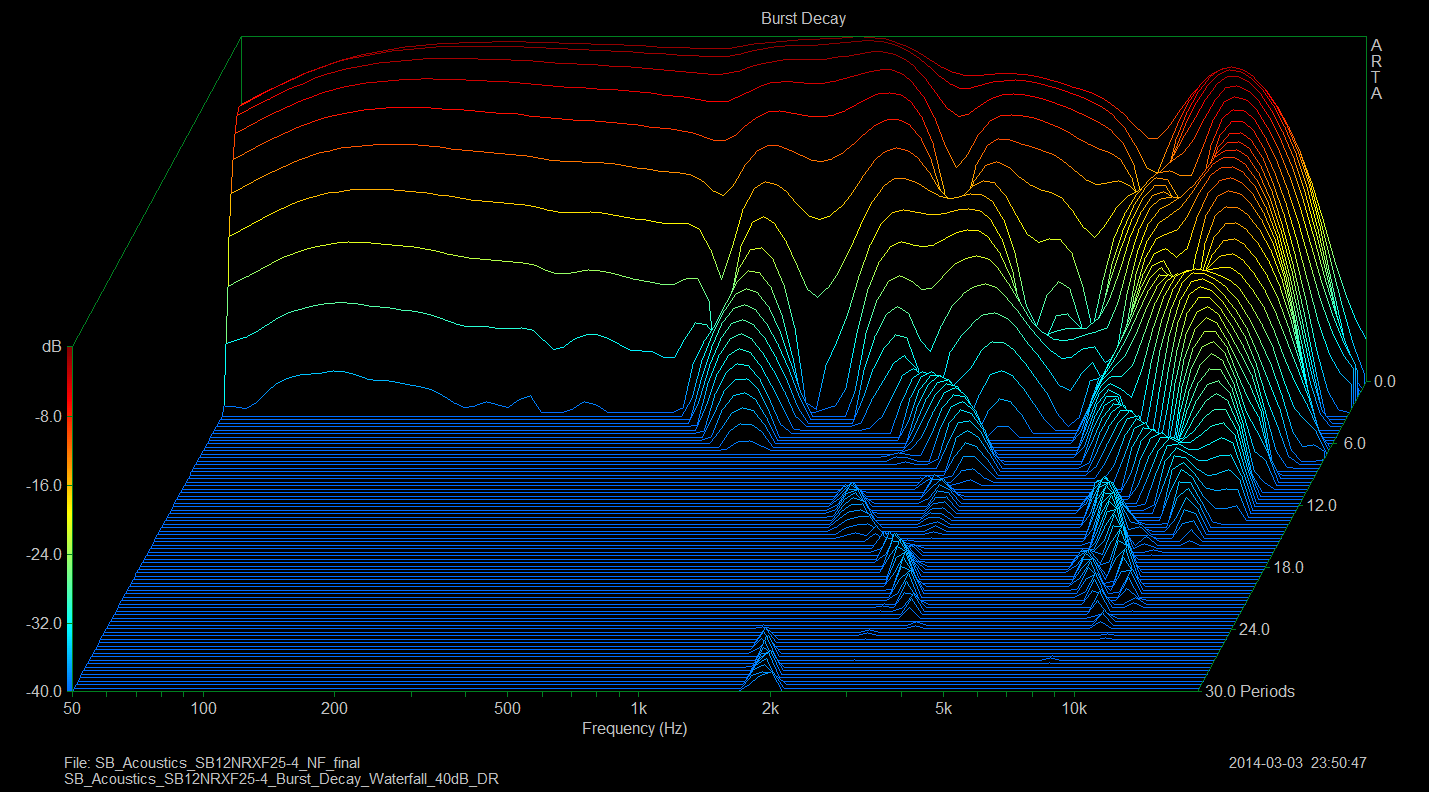Screen dimensions: 1429x792
Task: Click the 0.0 periods axis label
Action: [x=1384, y=381]
